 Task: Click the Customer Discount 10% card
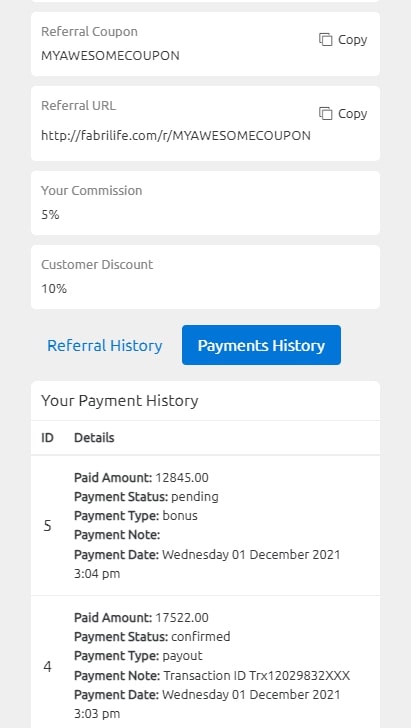pyautogui.click(x=205, y=277)
